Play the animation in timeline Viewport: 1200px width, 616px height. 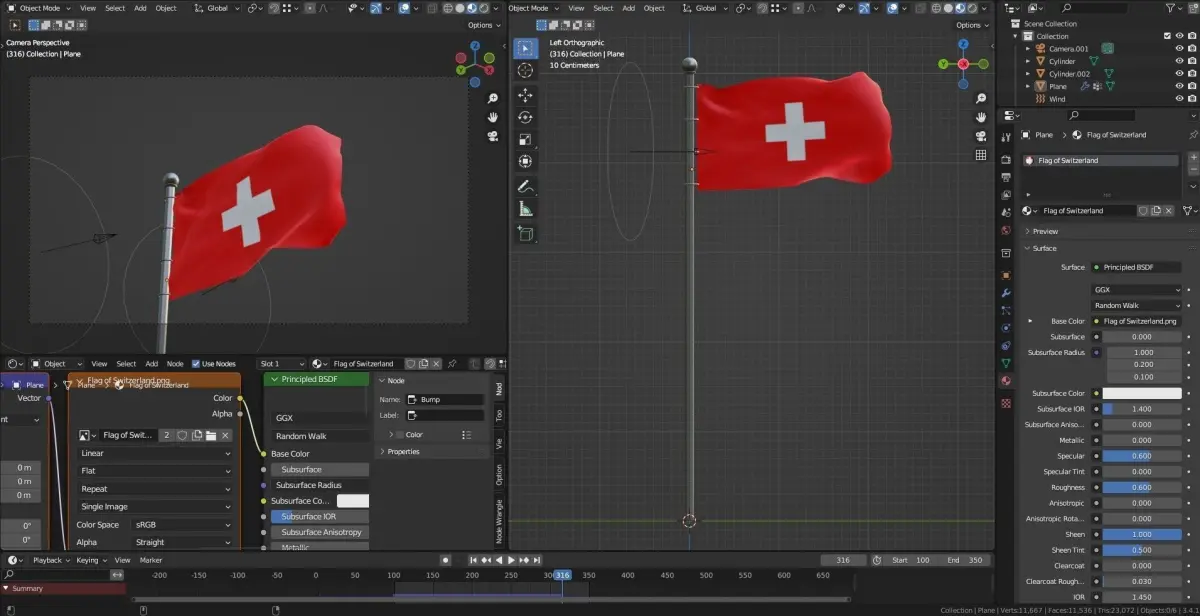511,560
